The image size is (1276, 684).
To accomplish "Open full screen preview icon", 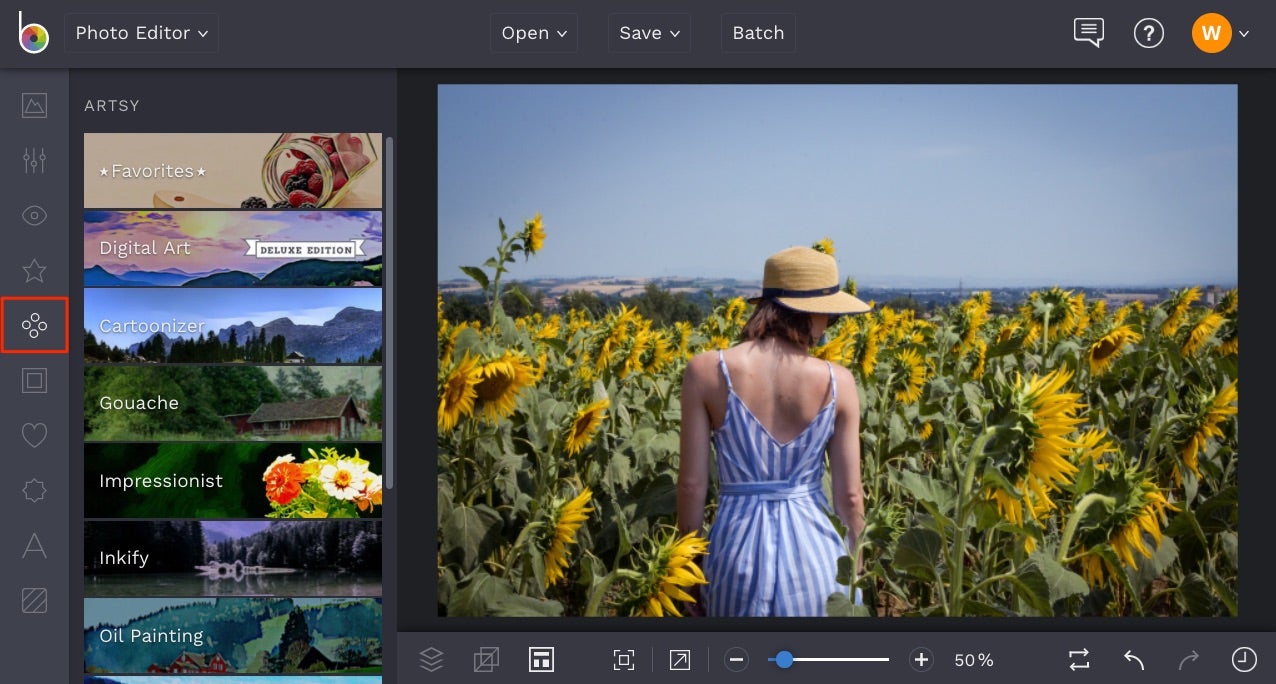I will pos(679,659).
